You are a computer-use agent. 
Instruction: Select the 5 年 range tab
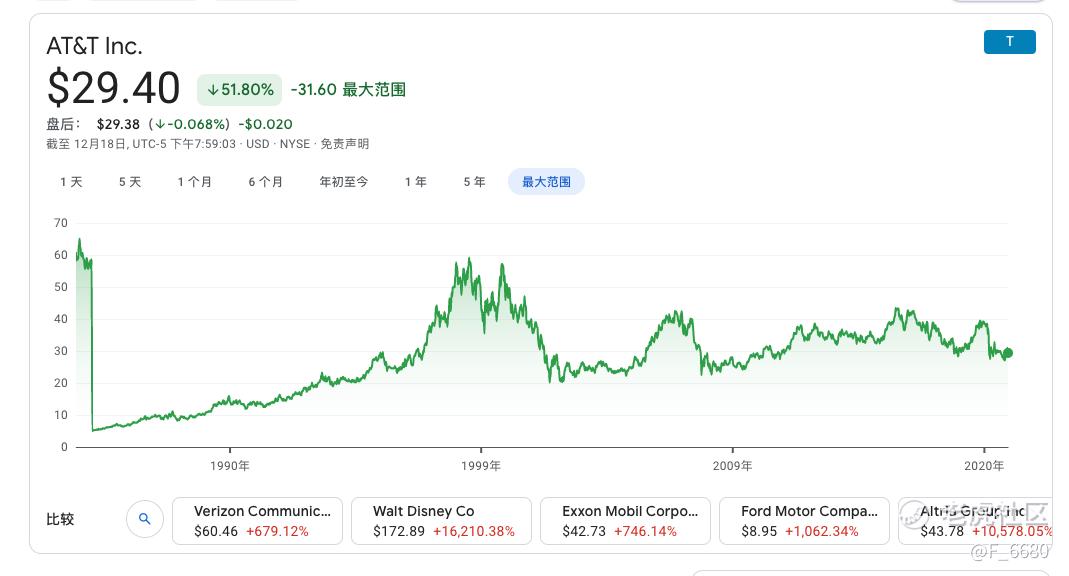tap(475, 182)
